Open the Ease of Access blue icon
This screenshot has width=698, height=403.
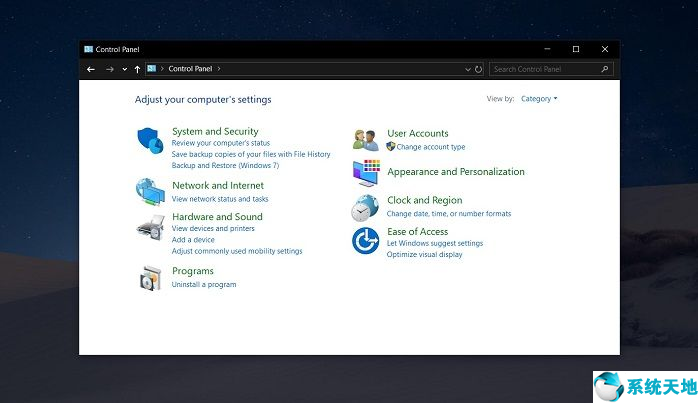click(365, 240)
